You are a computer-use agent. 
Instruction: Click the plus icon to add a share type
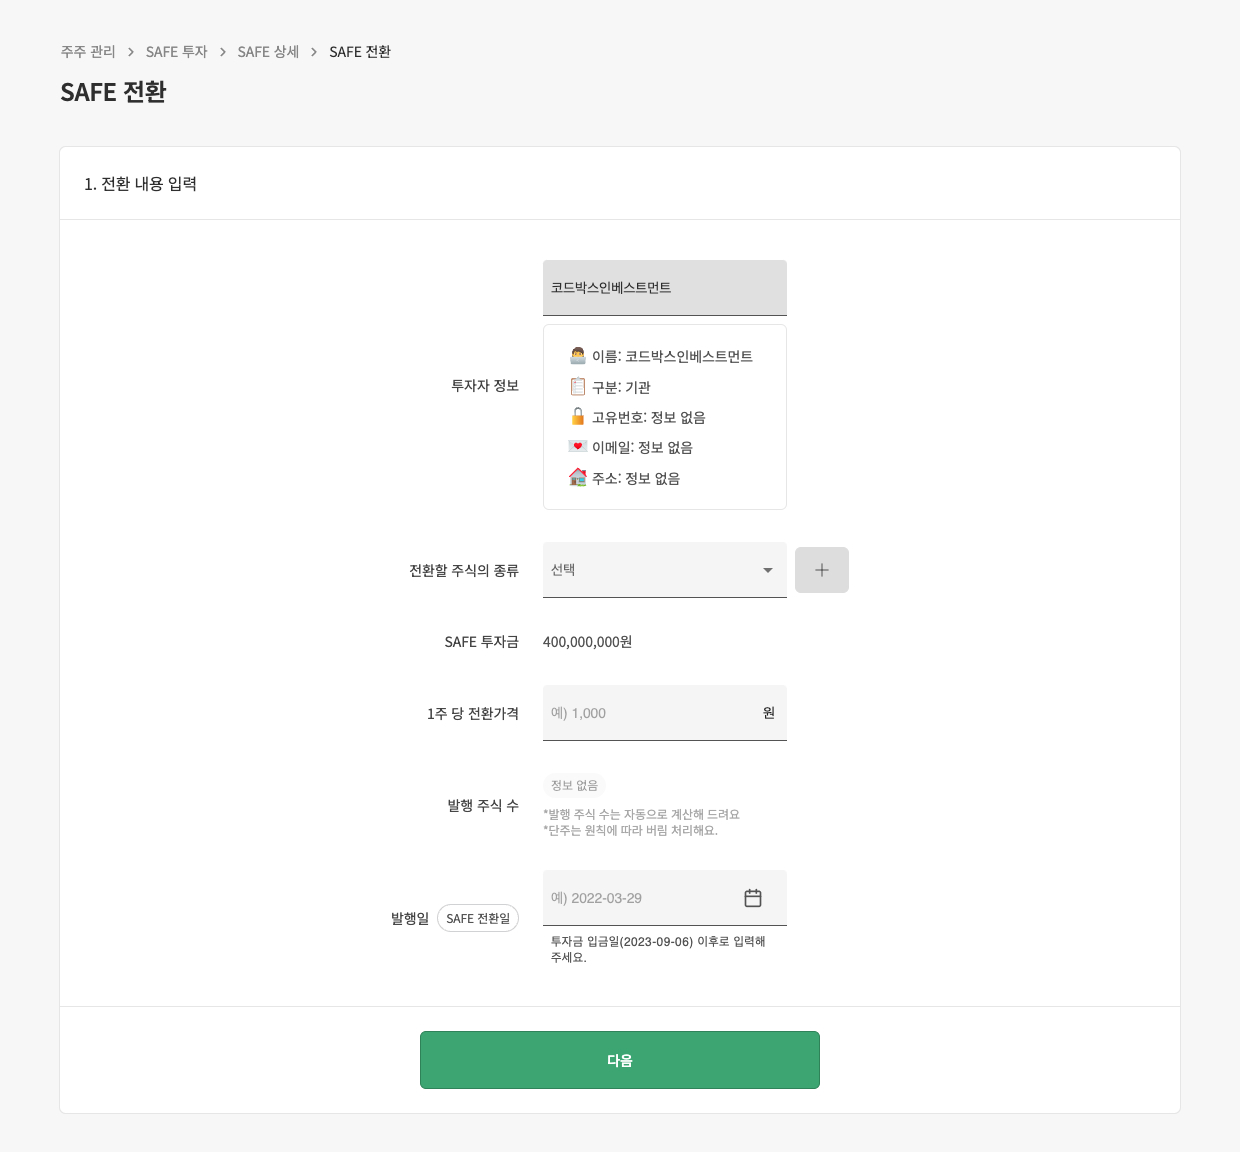coord(821,569)
